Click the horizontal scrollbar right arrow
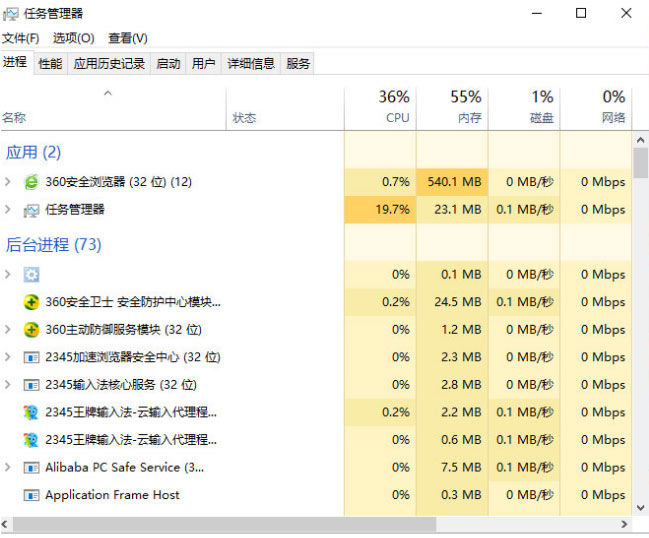 tap(625, 524)
